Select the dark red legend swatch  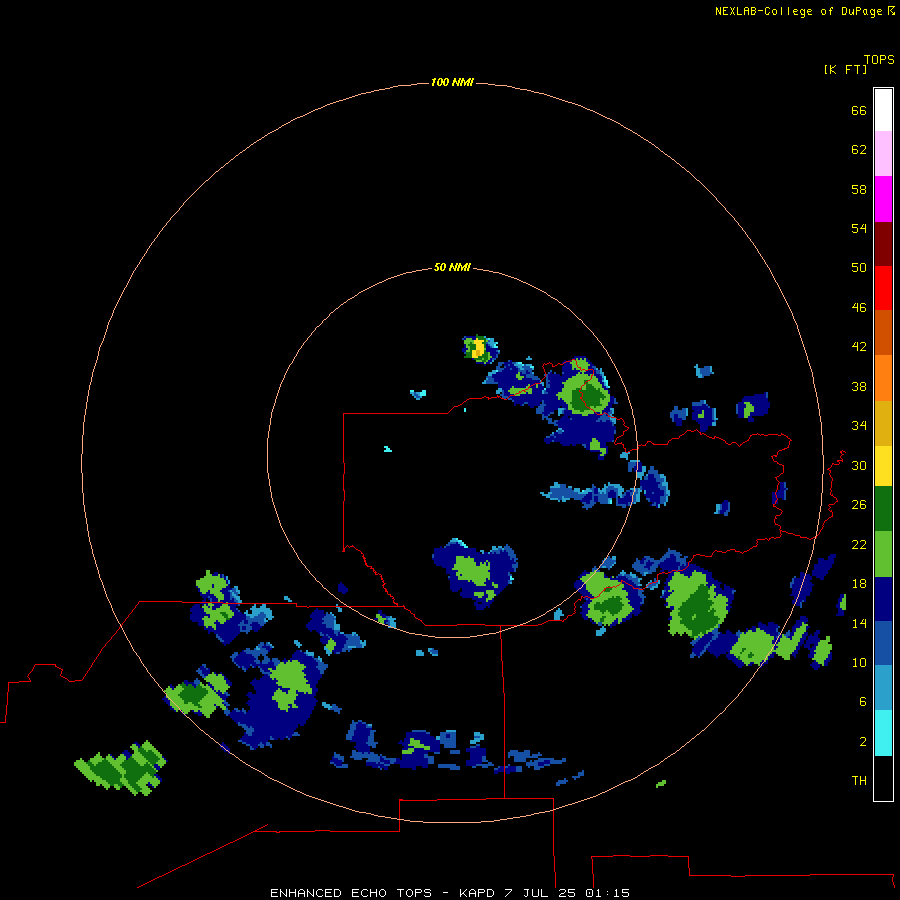pos(883,244)
